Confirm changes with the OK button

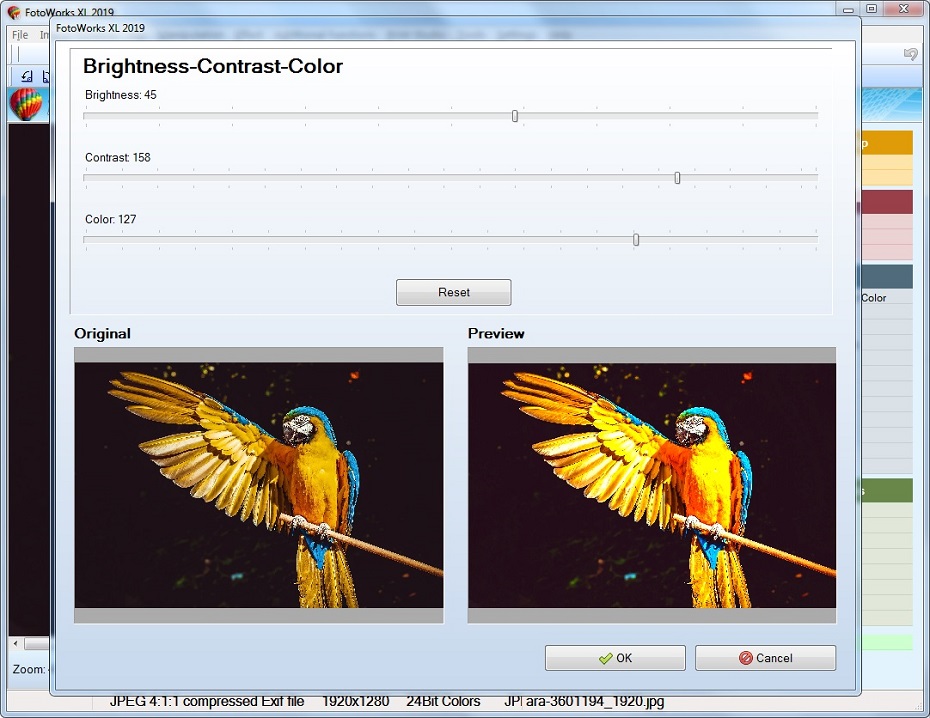[615, 658]
